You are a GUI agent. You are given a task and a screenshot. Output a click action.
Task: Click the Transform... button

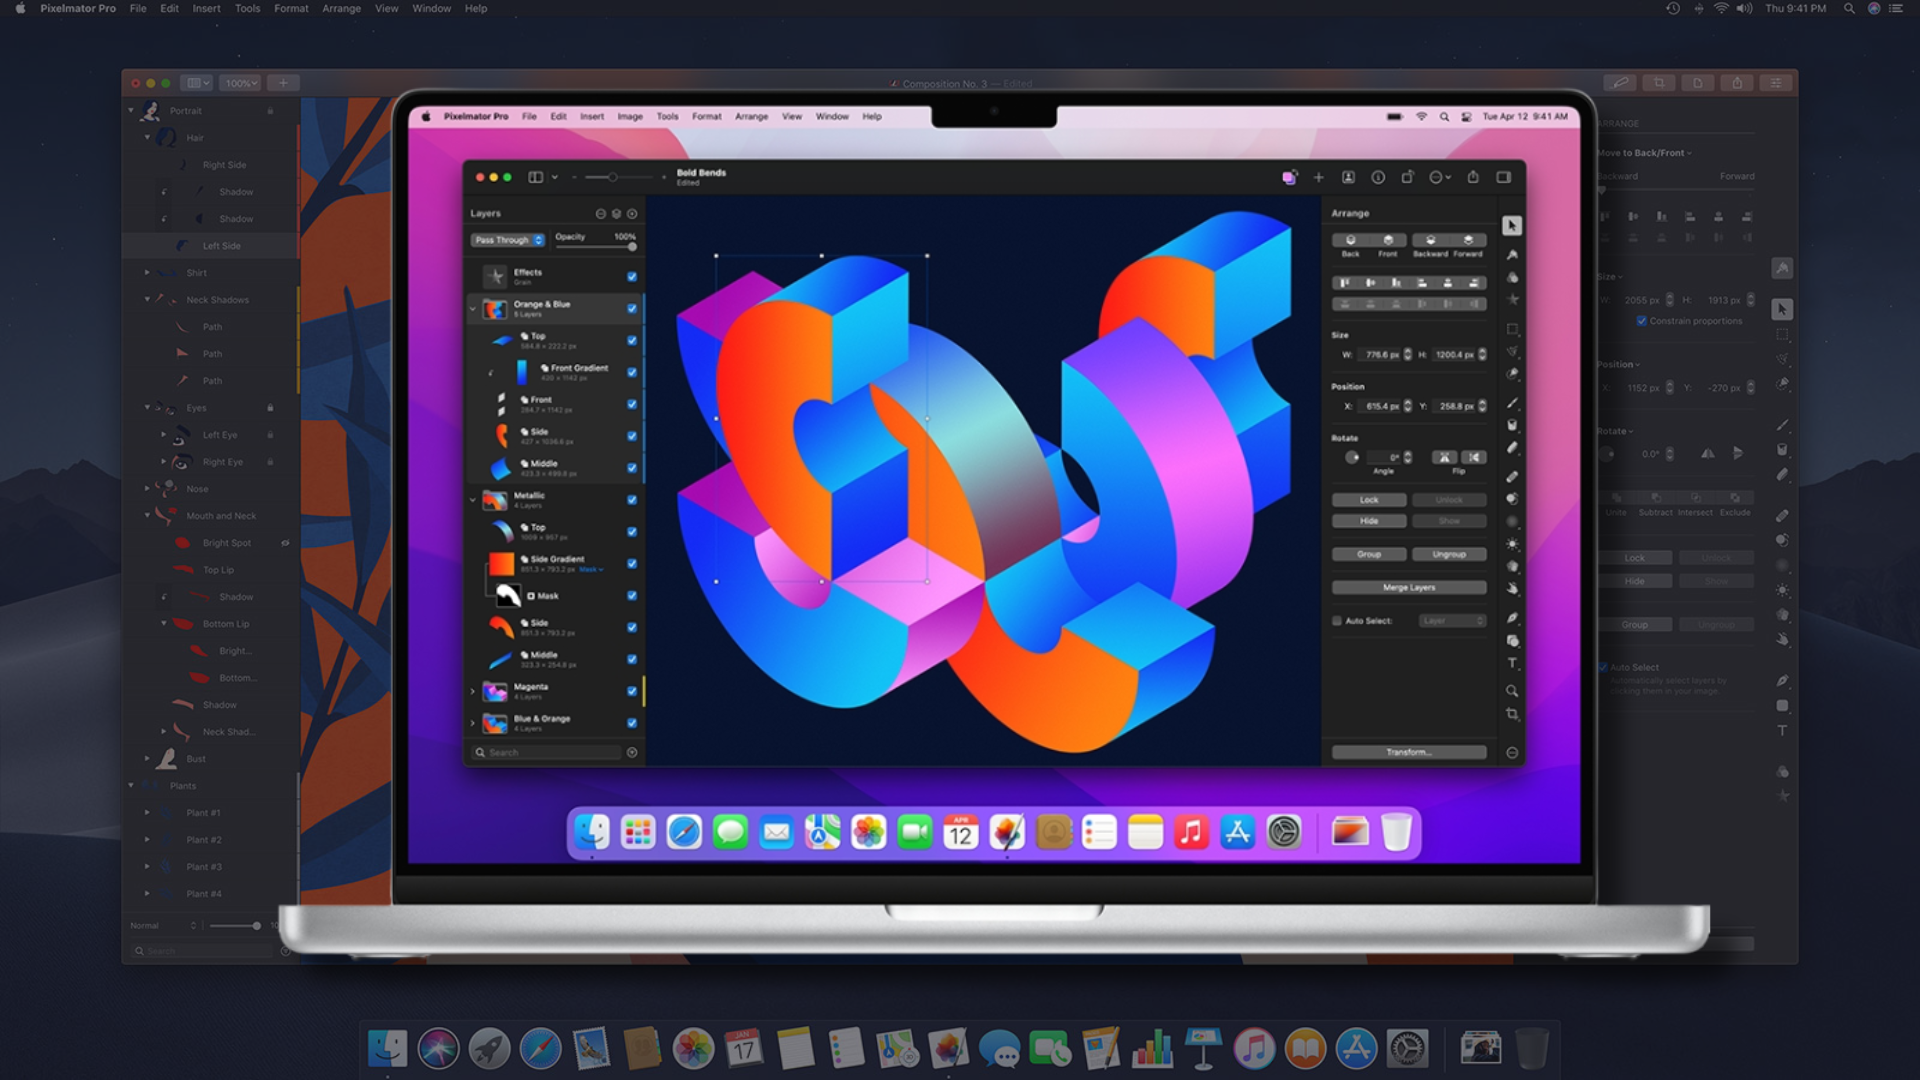[x=1409, y=752]
